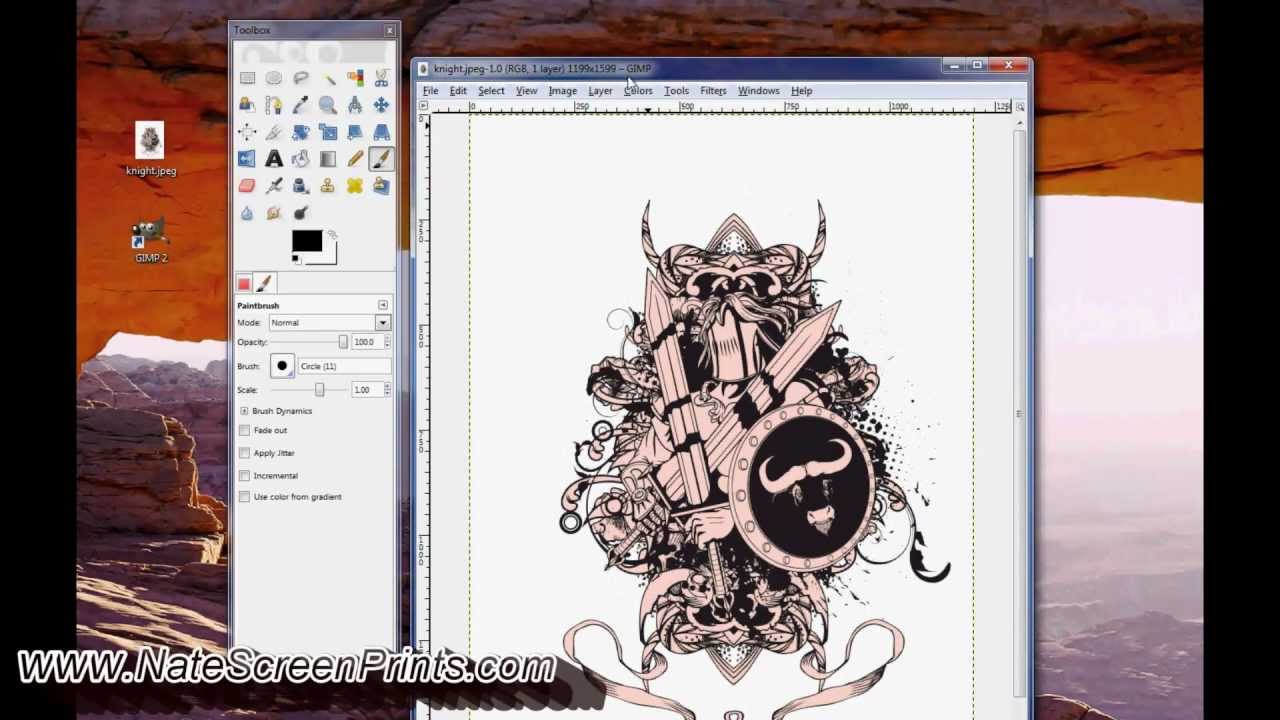Expand the Brush Dynamics section

pos(244,411)
